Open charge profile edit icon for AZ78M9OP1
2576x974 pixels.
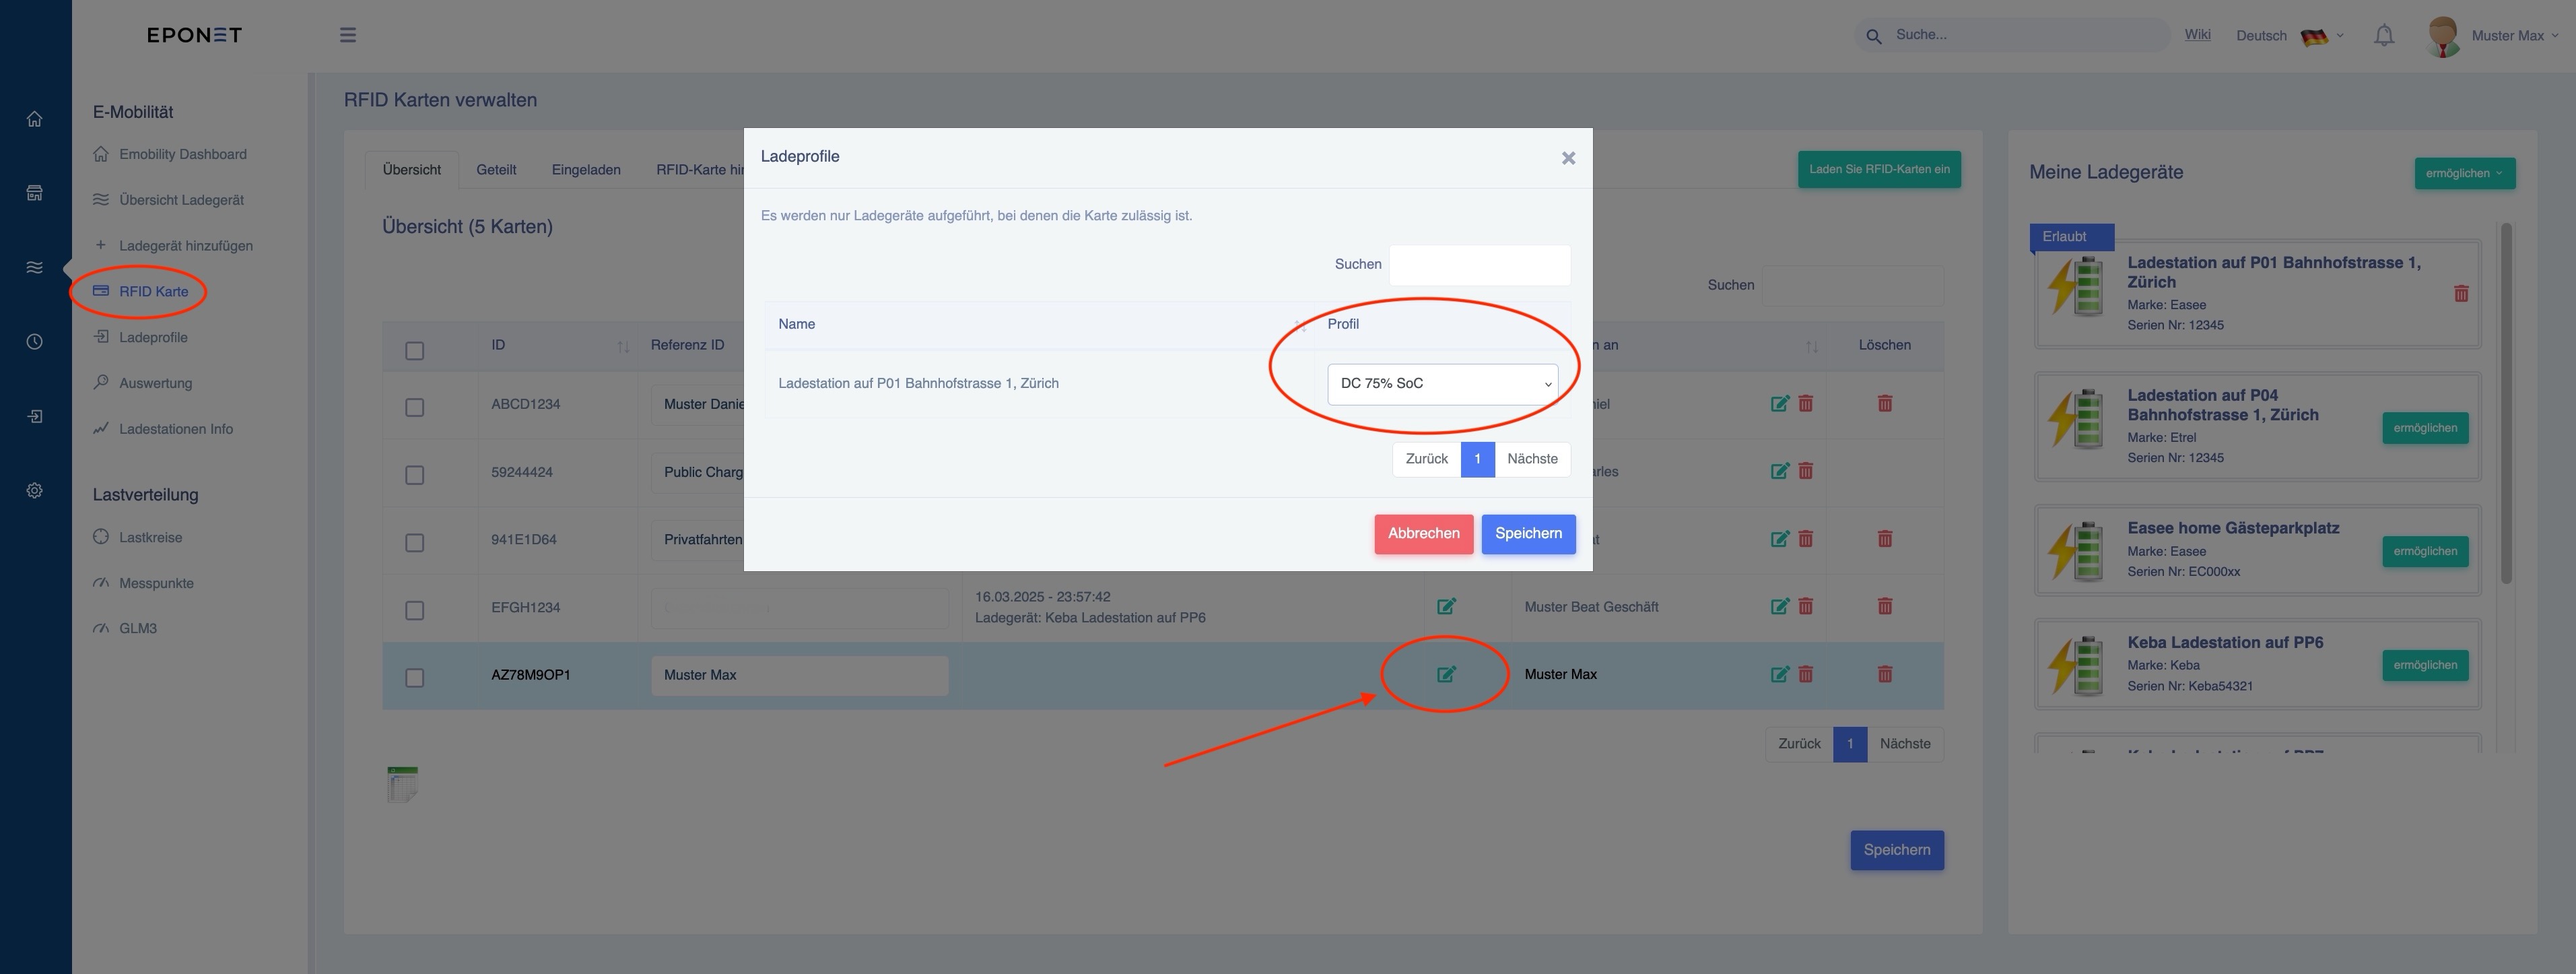pos(1446,674)
